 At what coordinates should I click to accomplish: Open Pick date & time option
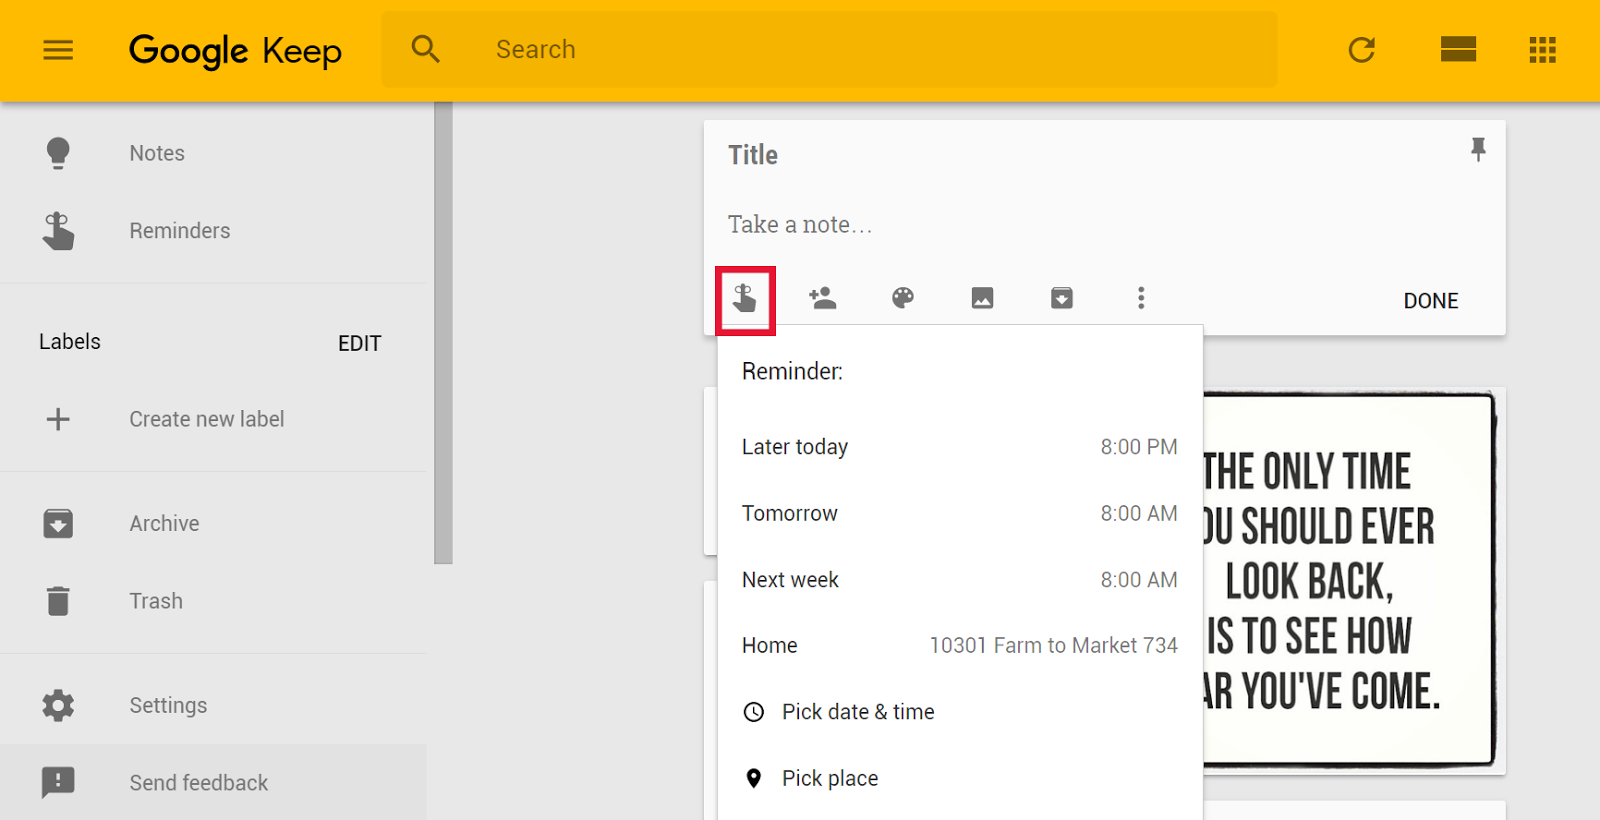click(858, 712)
